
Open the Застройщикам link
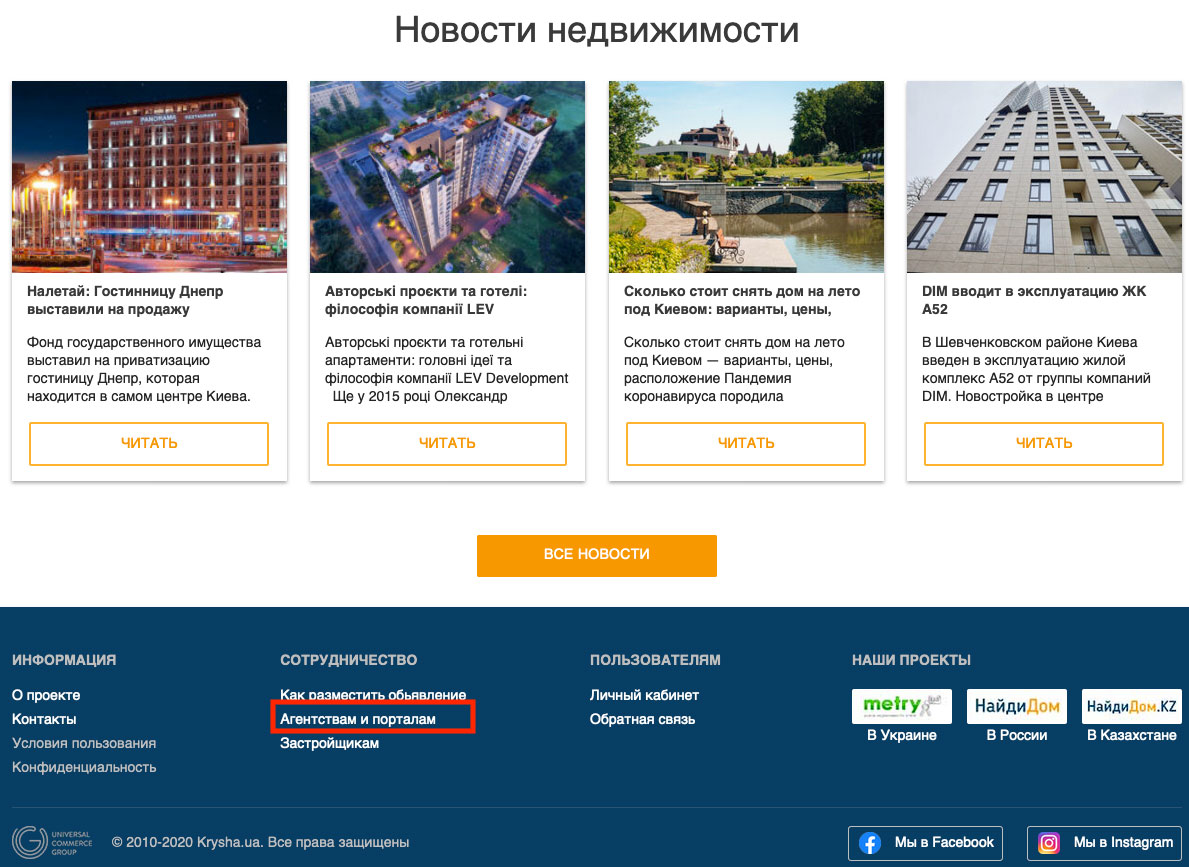(330, 743)
